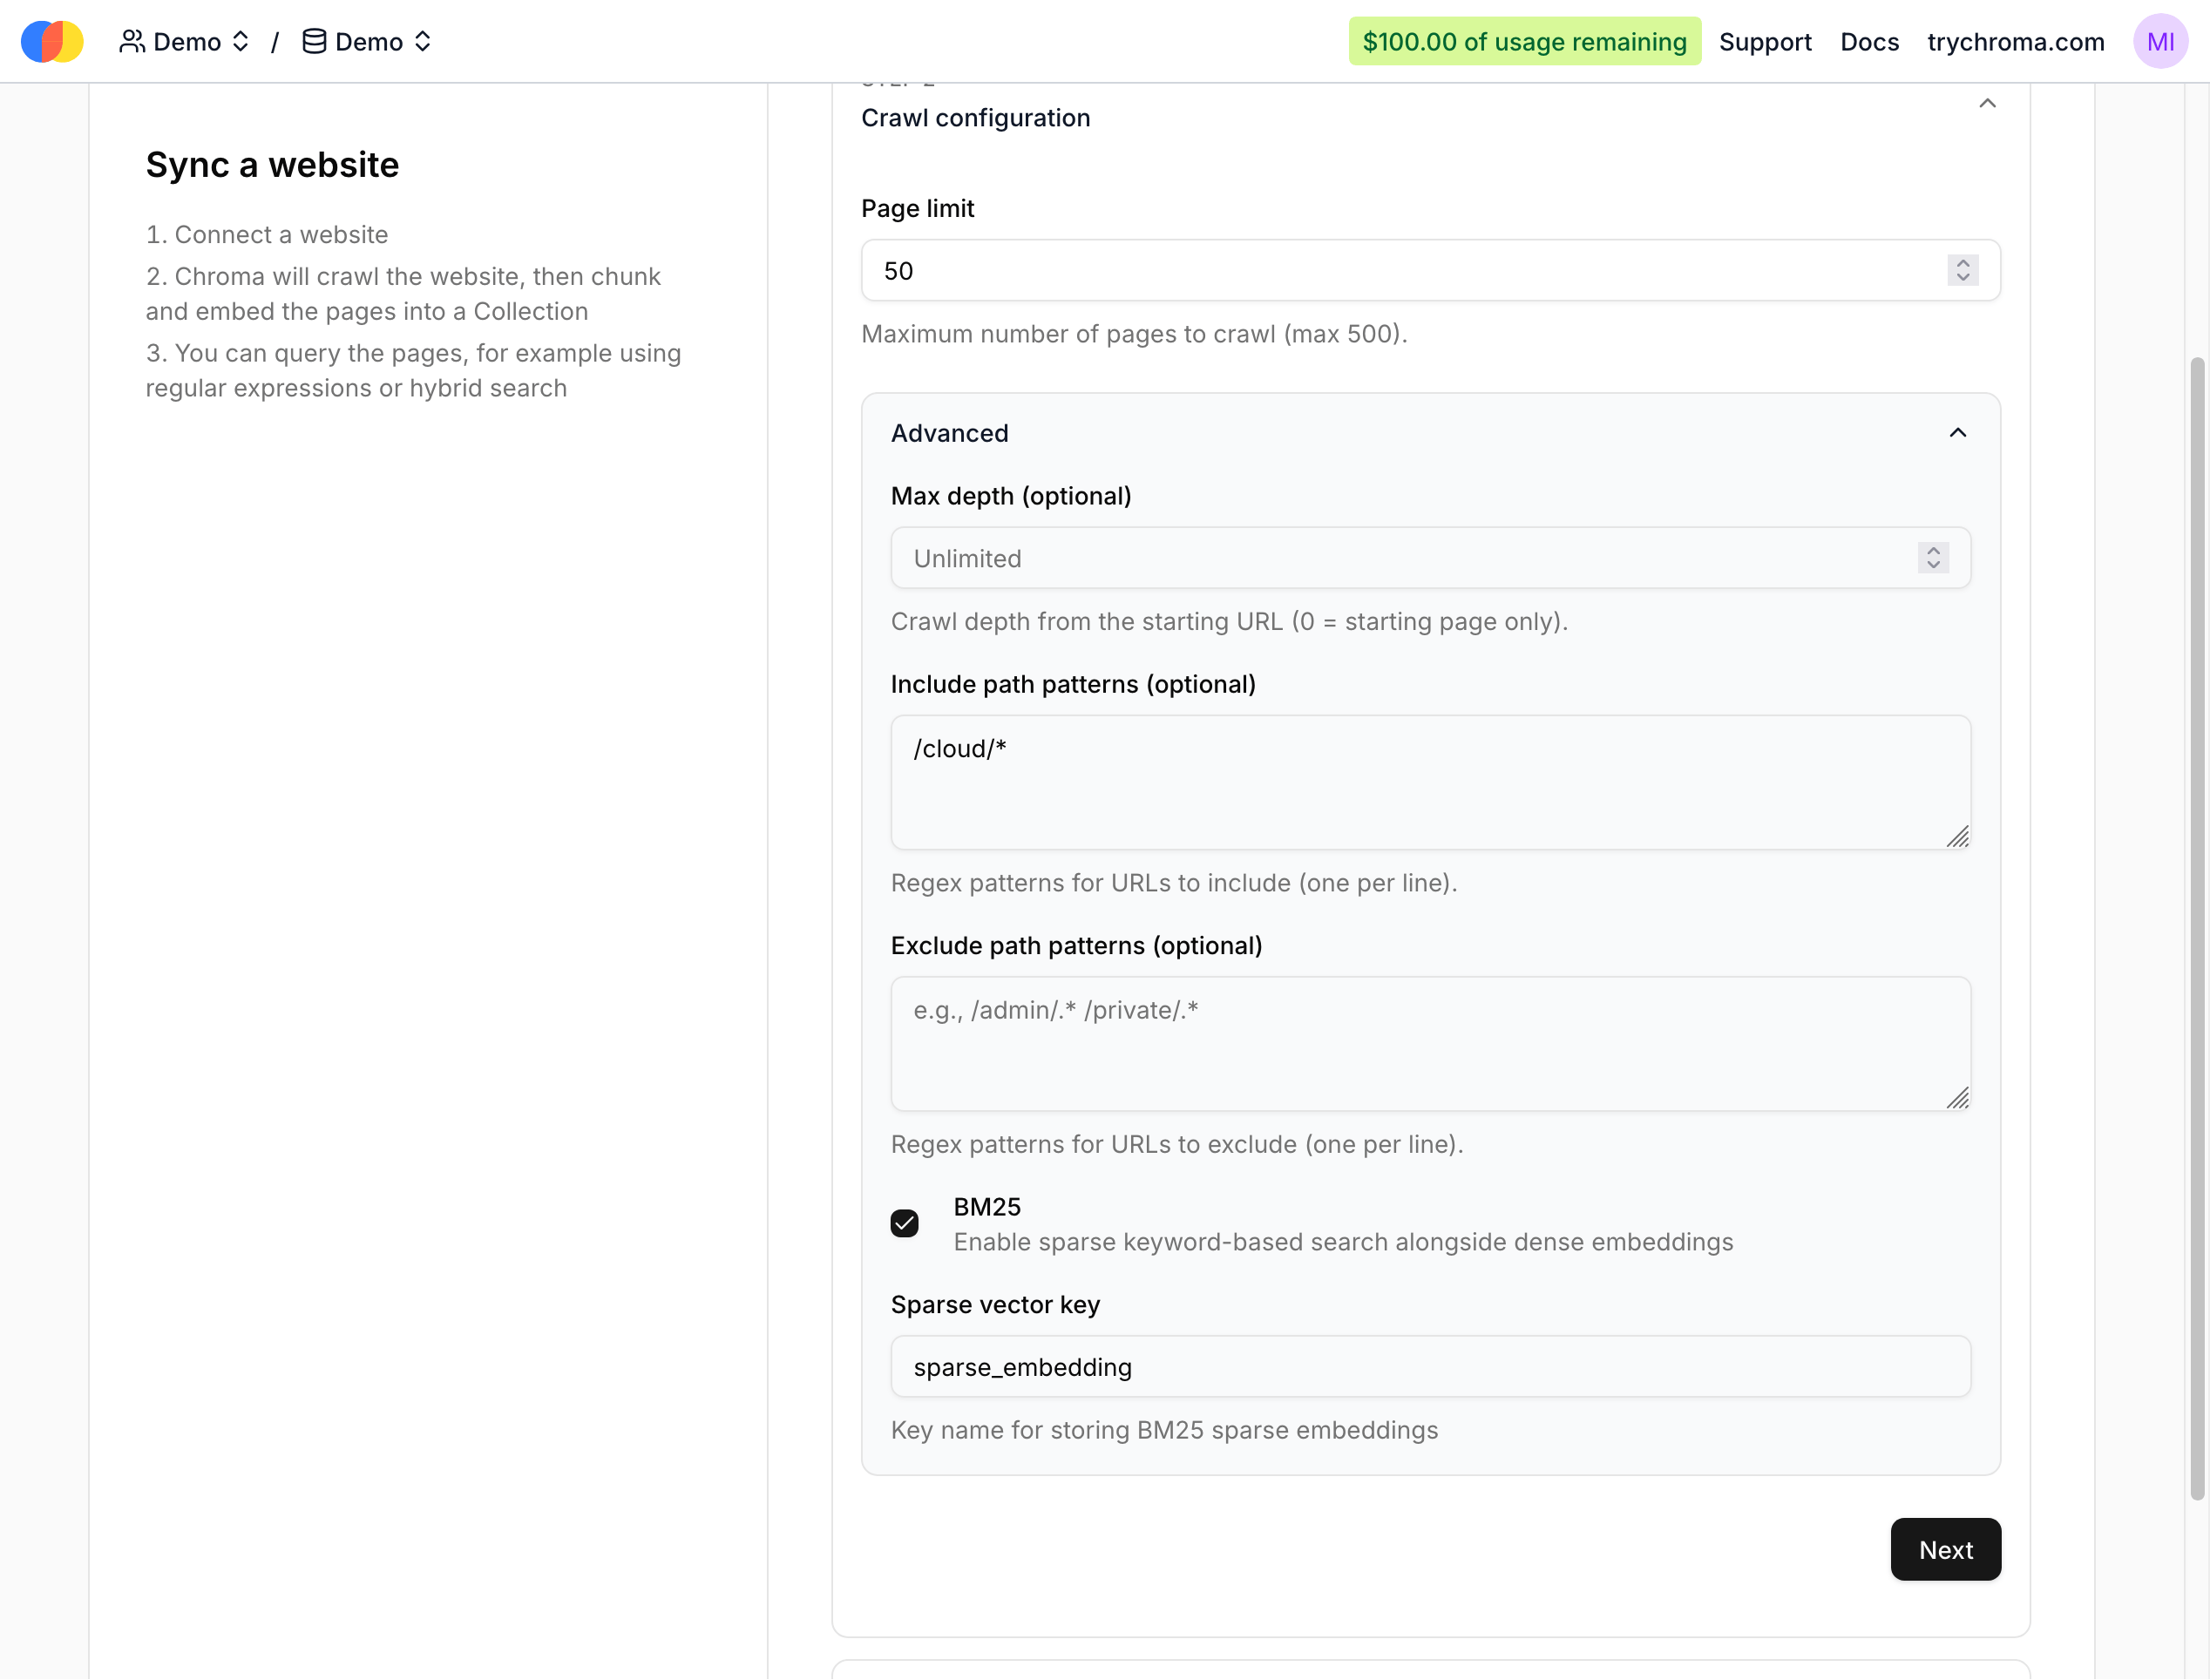Click the Chroma logo
2210x1680 pixels.
pos(51,41)
